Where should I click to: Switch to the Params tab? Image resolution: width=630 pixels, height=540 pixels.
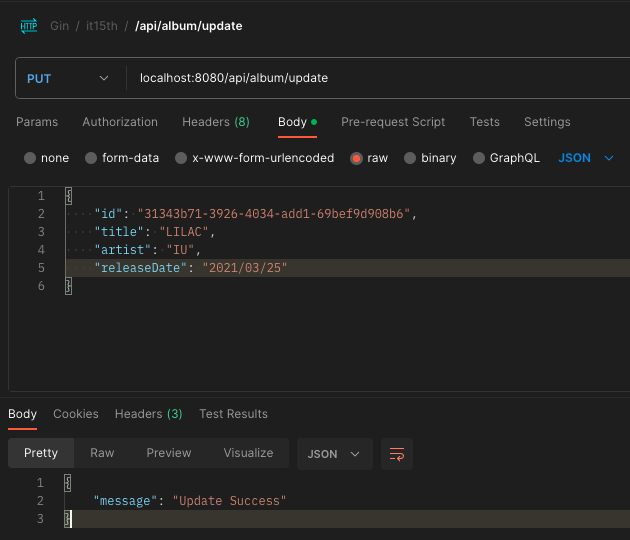point(37,122)
